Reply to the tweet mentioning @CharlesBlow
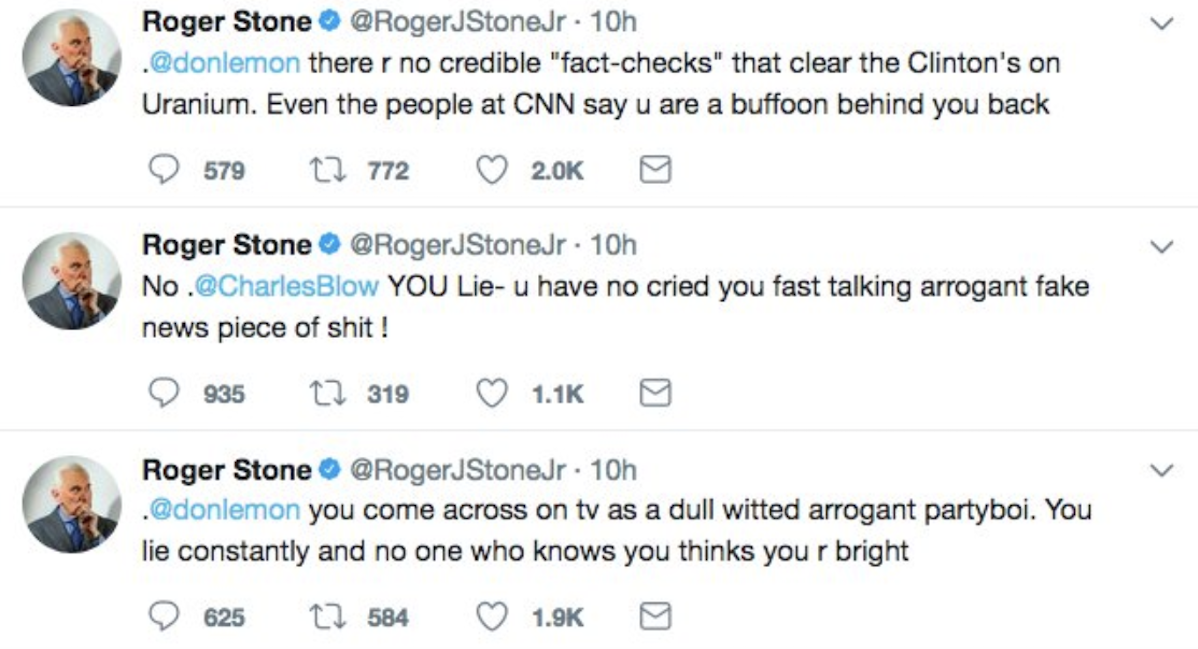 (164, 394)
